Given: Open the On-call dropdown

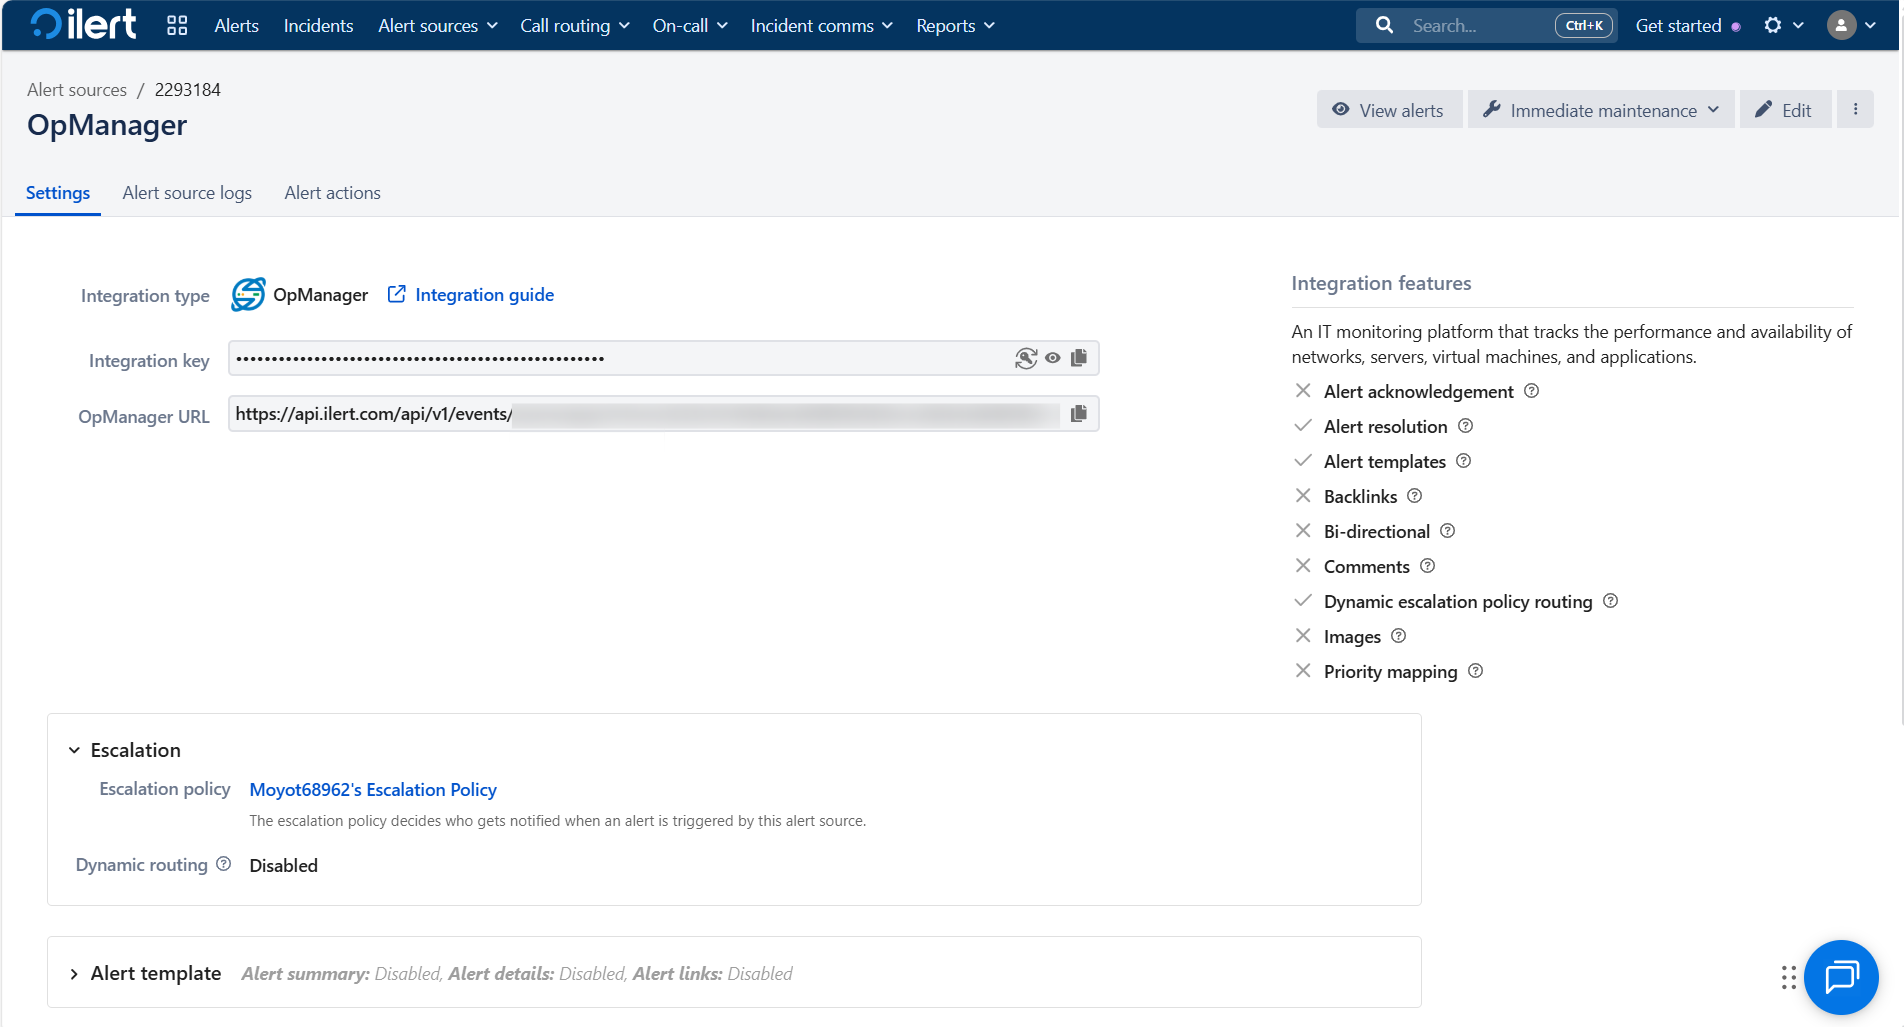Looking at the screenshot, I should 690,26.
